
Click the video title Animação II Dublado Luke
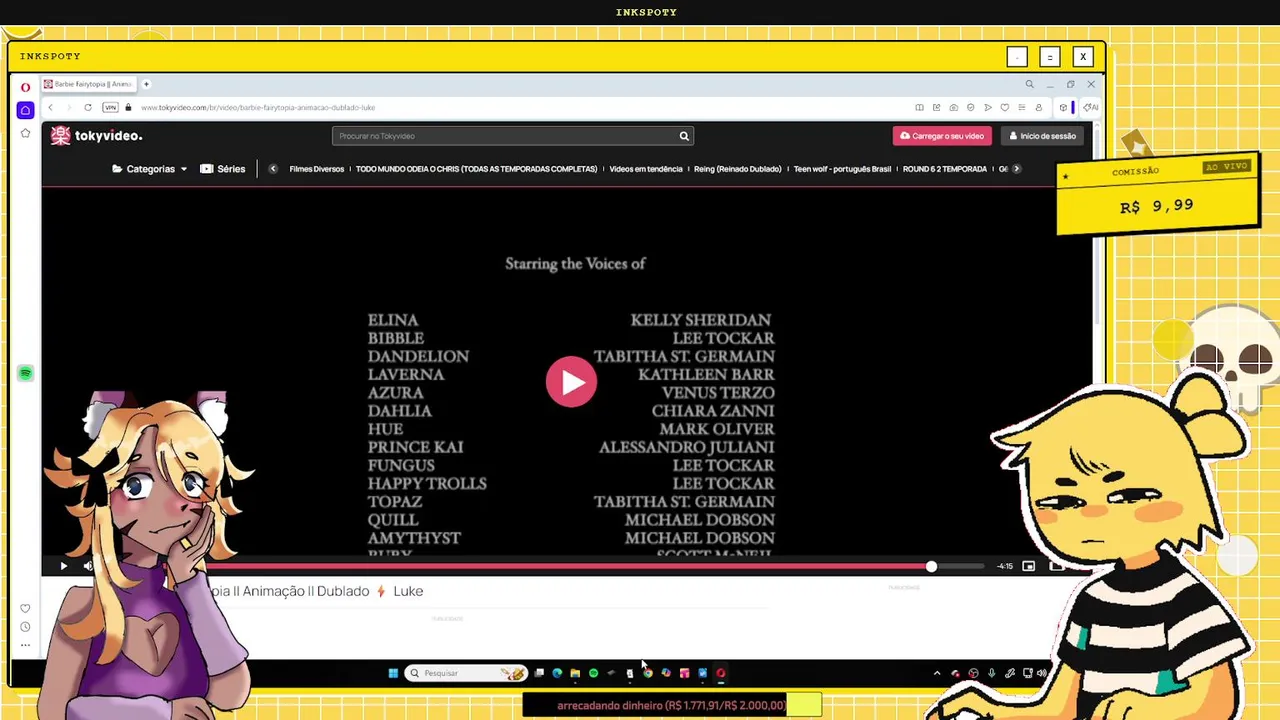318,591
